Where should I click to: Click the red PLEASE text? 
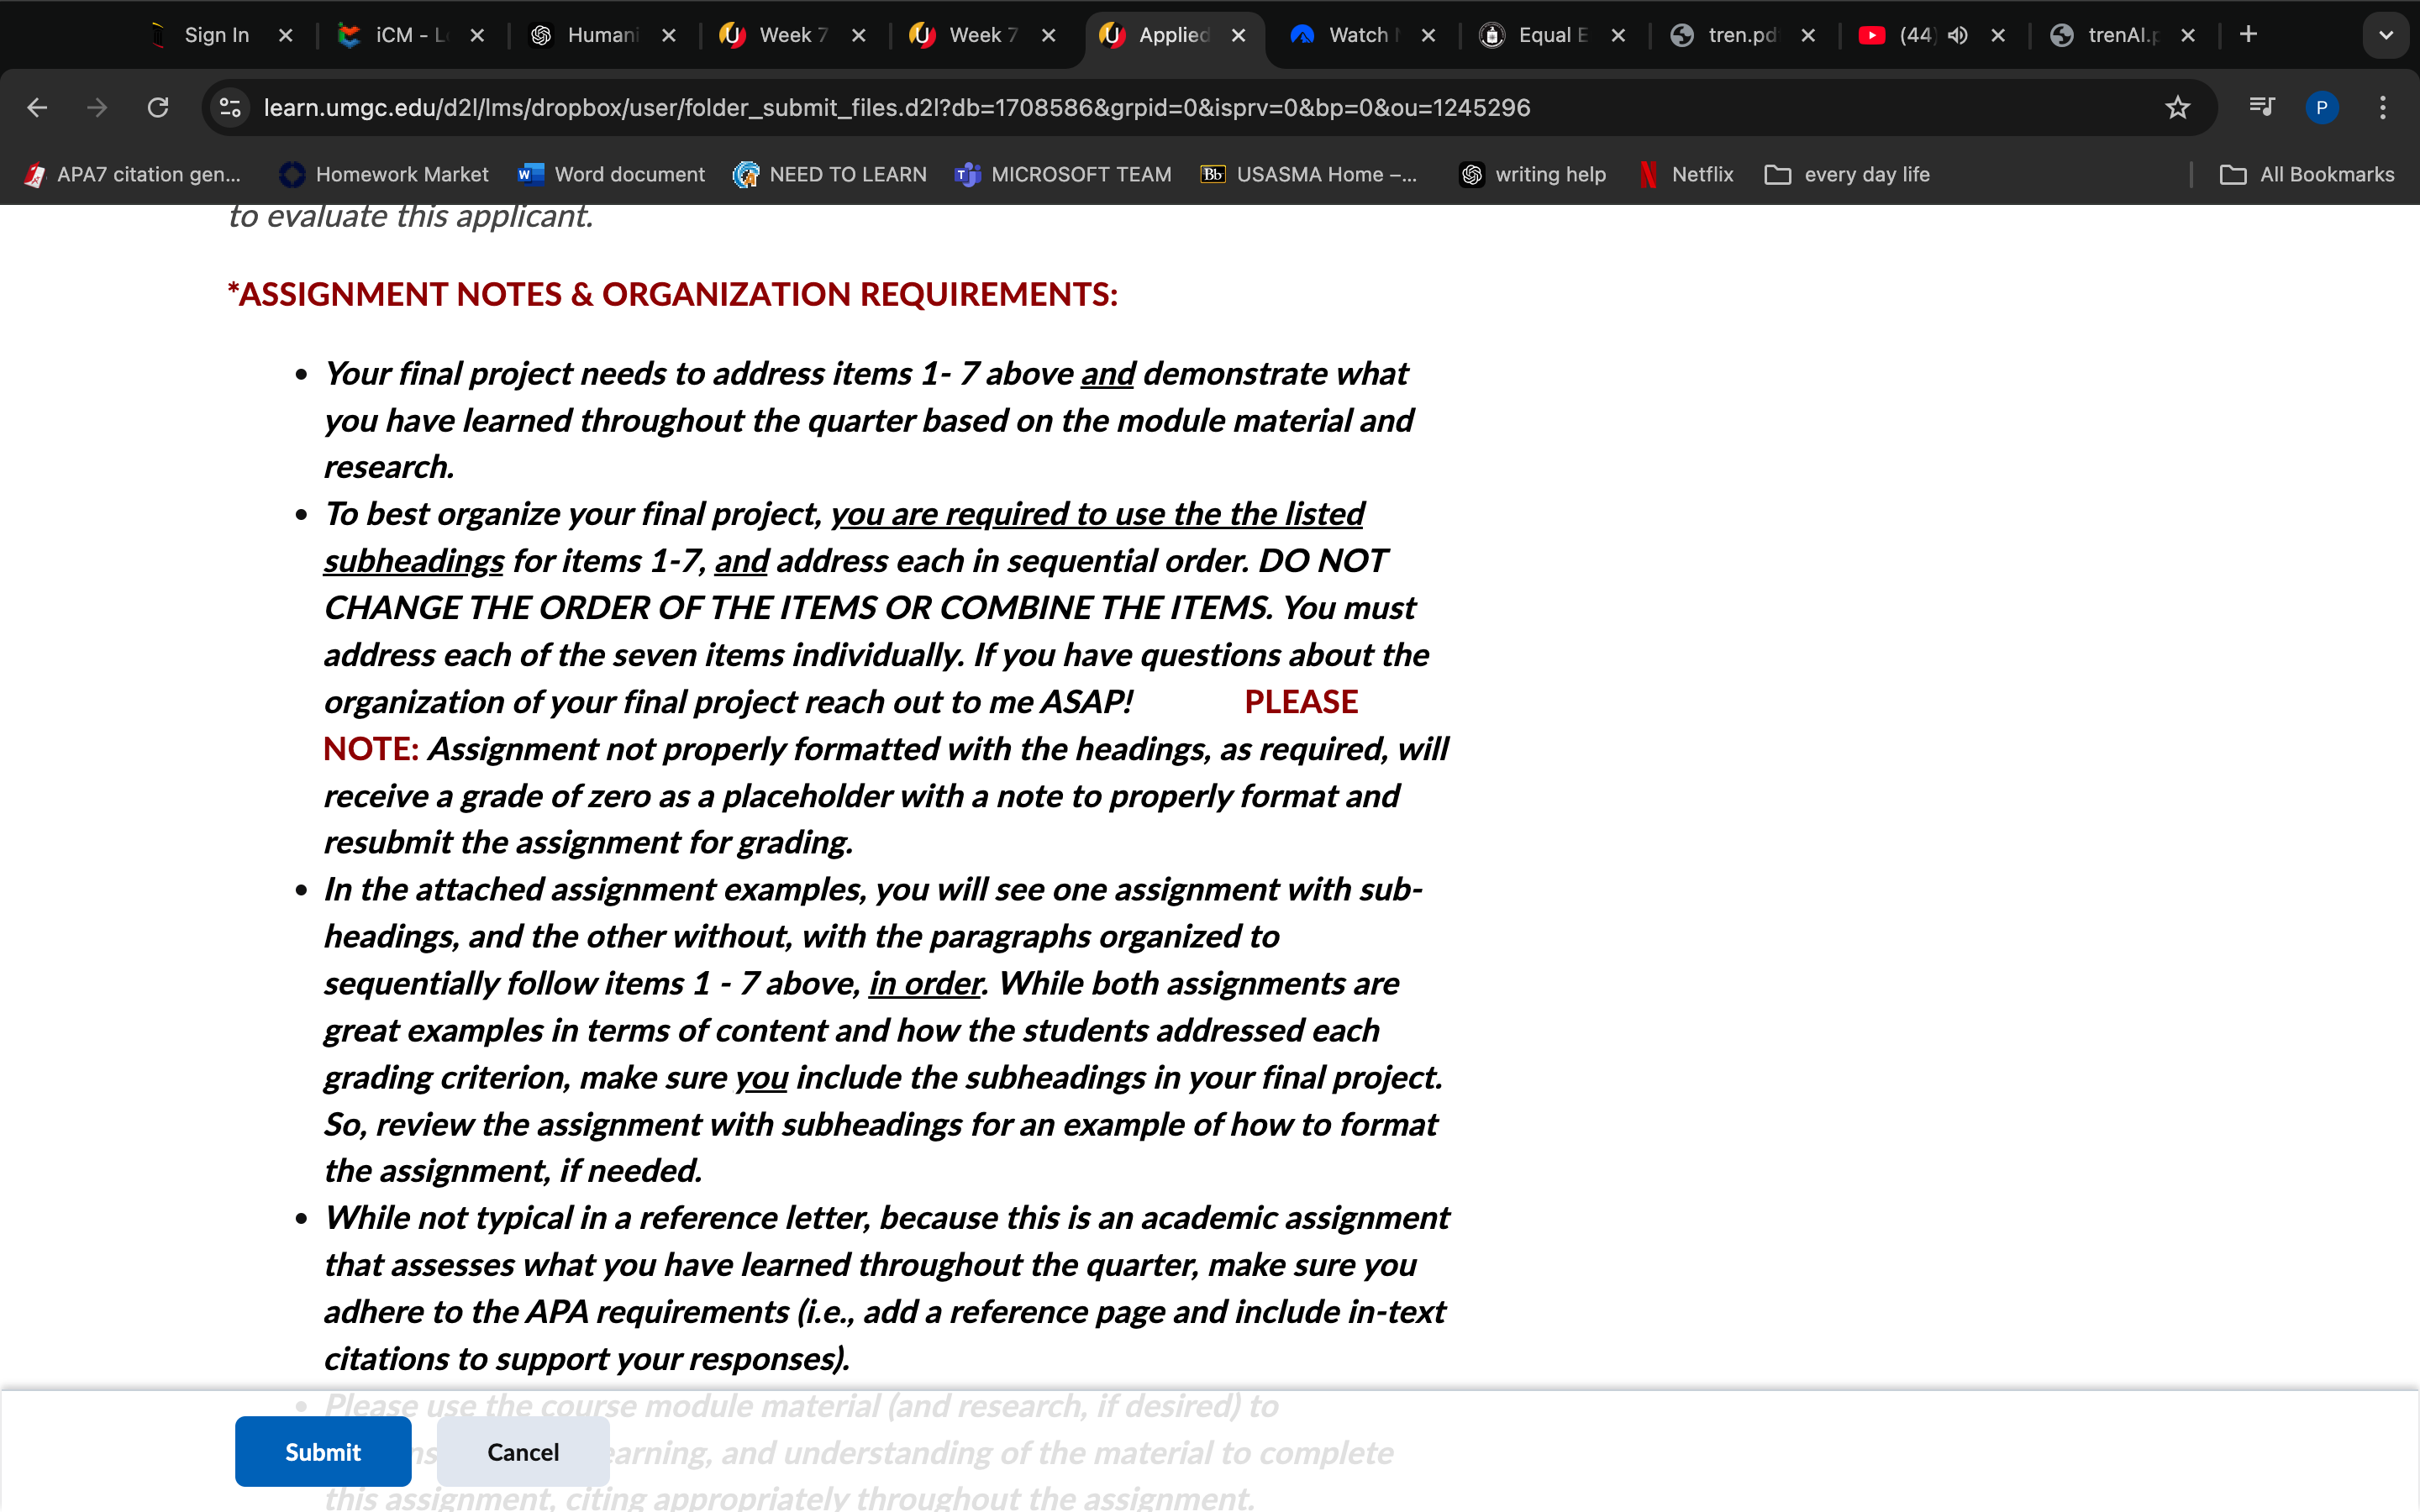tap(1301, 701)
